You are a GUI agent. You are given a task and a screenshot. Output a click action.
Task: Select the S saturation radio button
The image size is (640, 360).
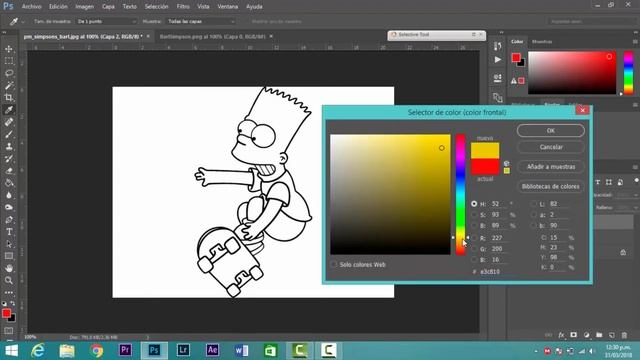click(474, 215)
